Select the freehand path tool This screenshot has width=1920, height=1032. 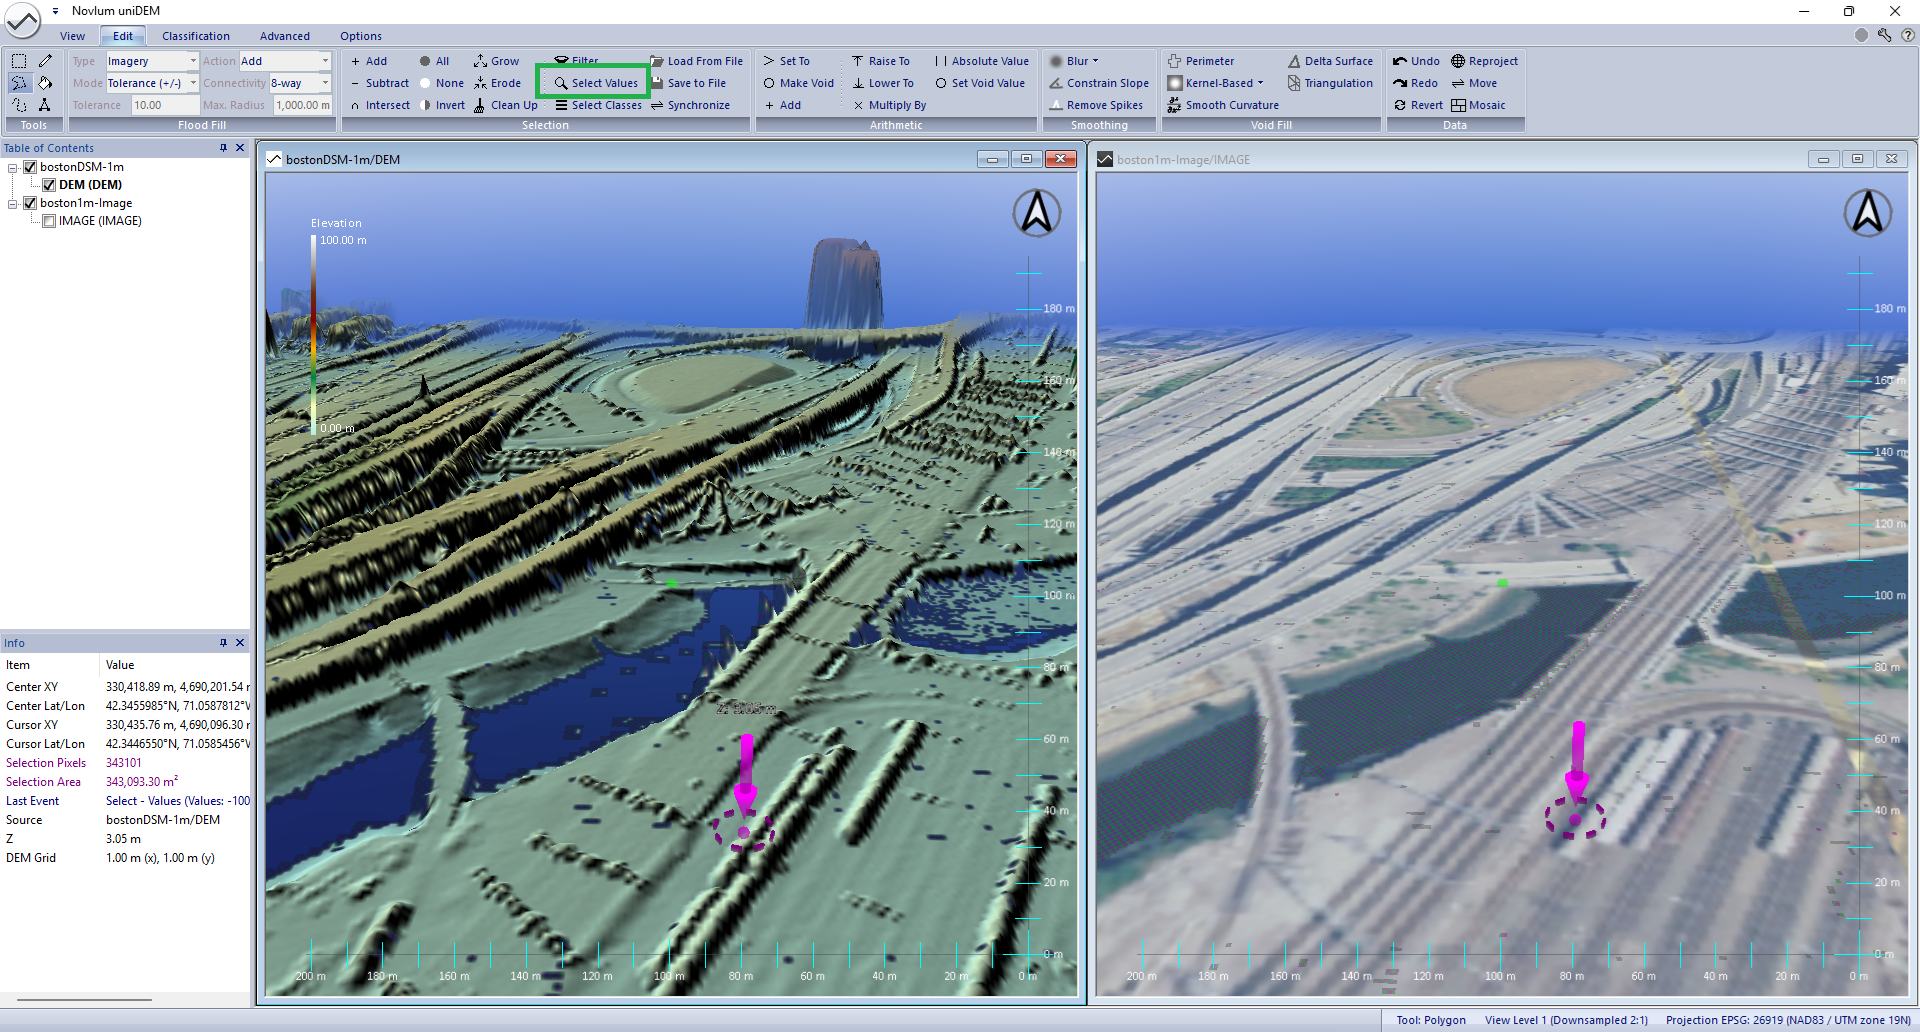click(18, 105)
